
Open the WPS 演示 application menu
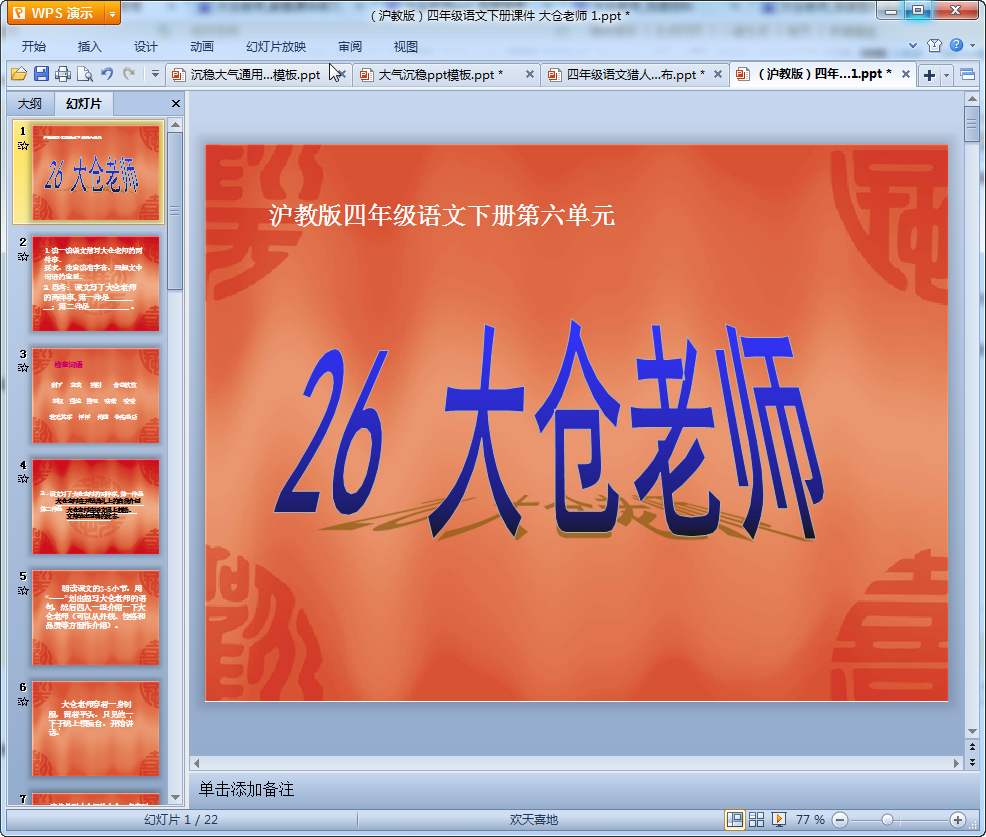pos(57,13)
